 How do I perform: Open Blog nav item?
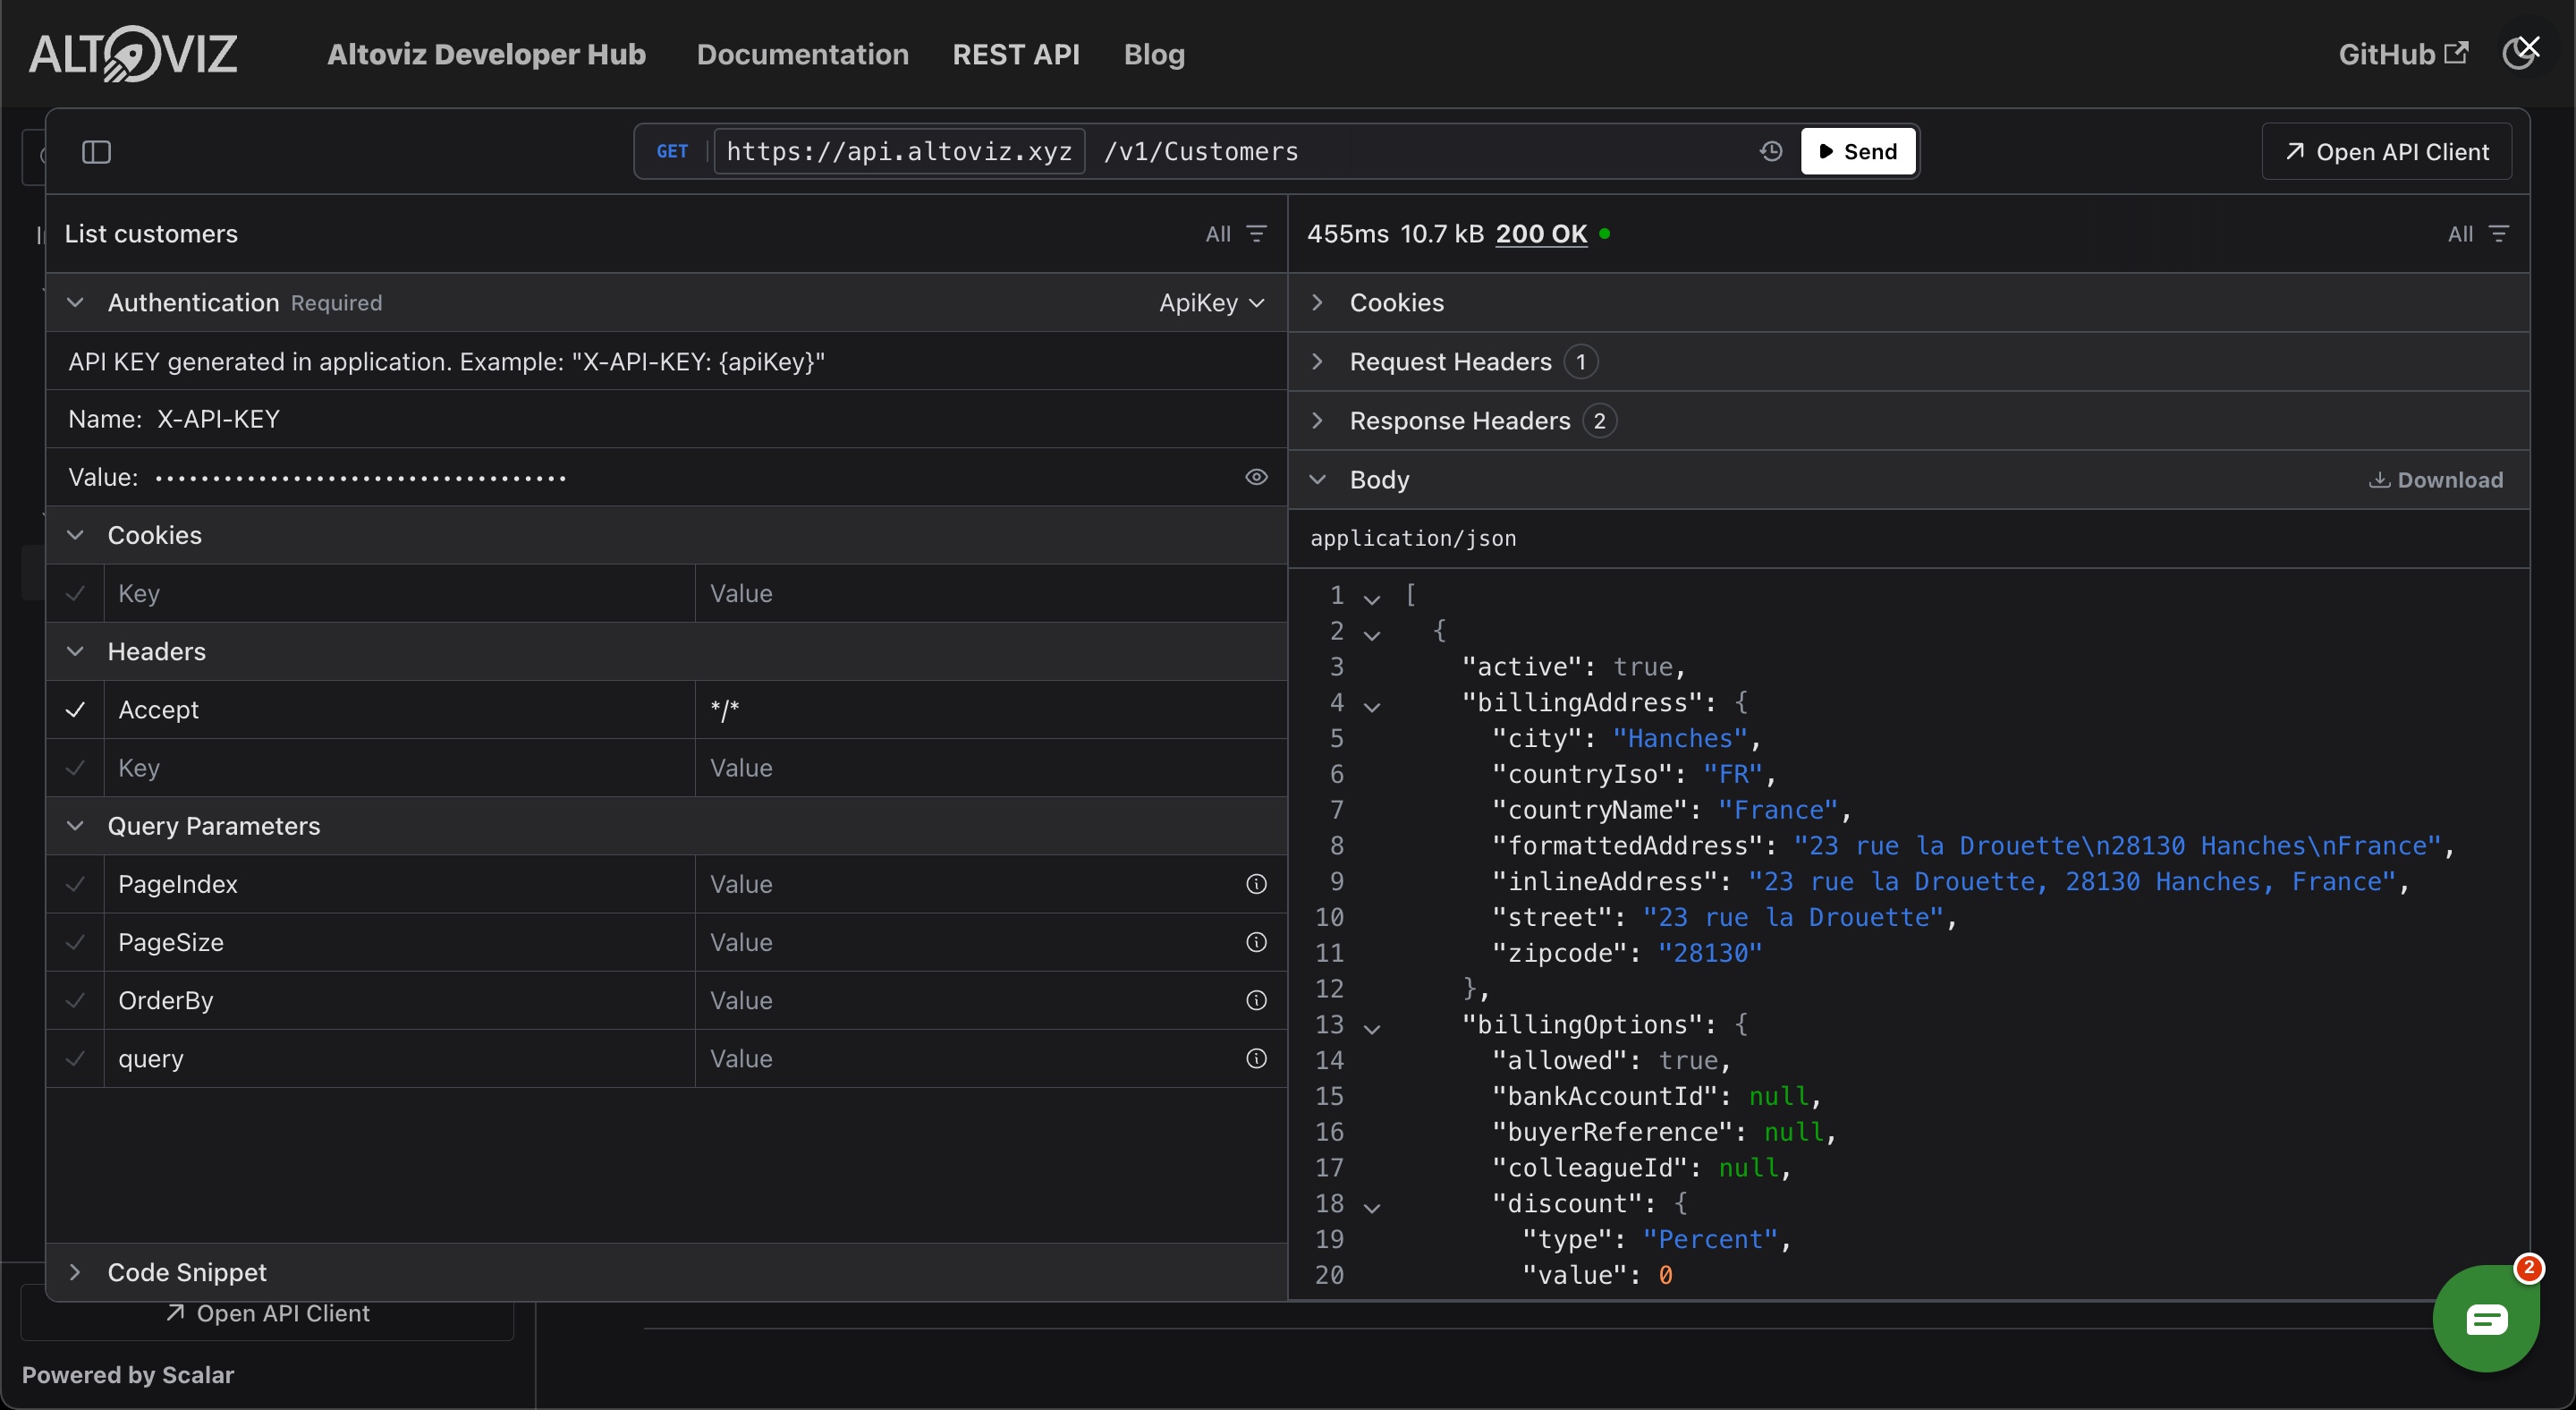(1154, 54)
